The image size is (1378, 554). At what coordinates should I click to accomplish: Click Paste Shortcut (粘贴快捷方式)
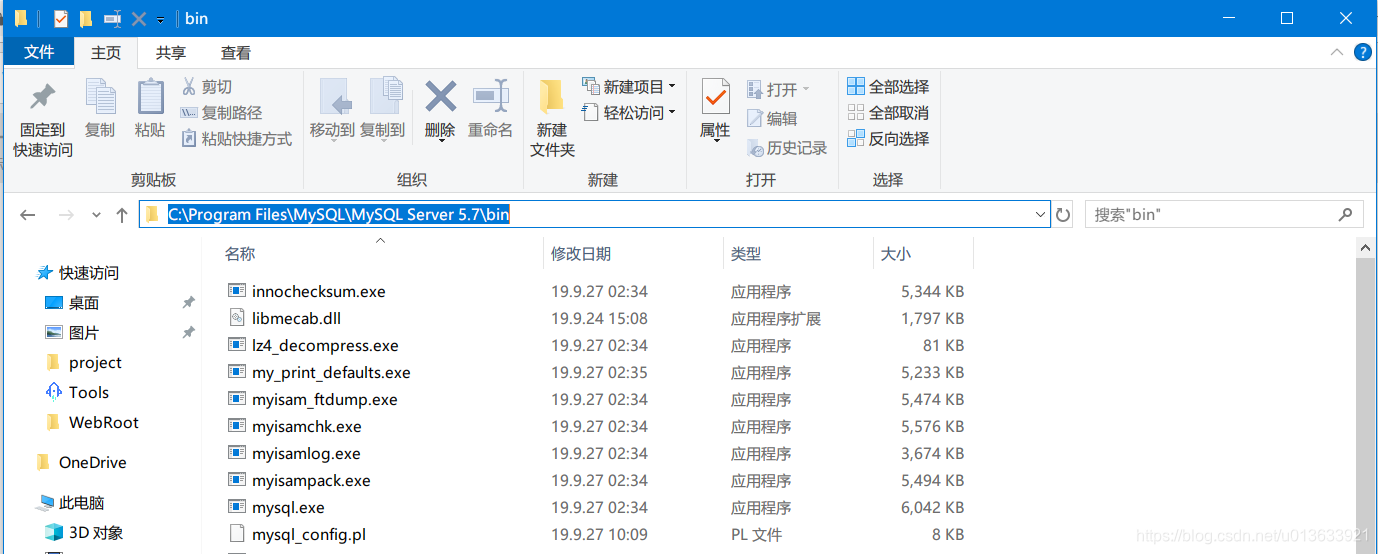click(236, 139)
